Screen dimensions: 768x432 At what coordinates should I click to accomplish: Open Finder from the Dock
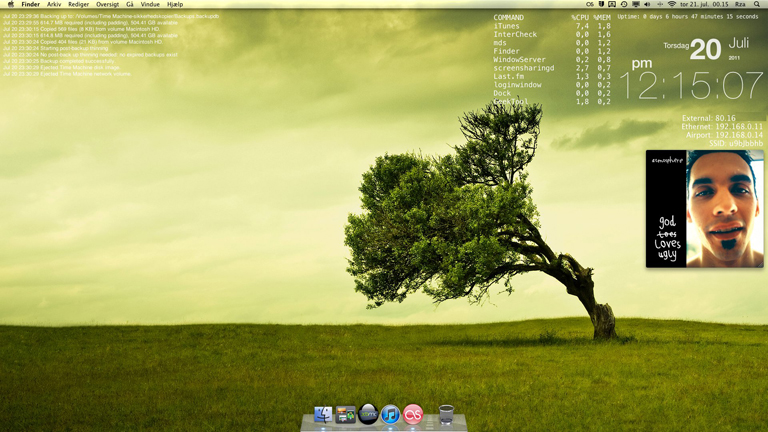pyautogui.click(x=323, y=414)
